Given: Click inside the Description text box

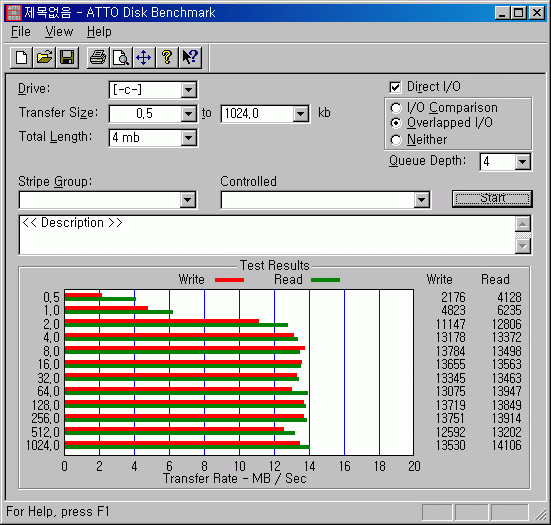Looking at the screenshot, I should coord(267,235).
